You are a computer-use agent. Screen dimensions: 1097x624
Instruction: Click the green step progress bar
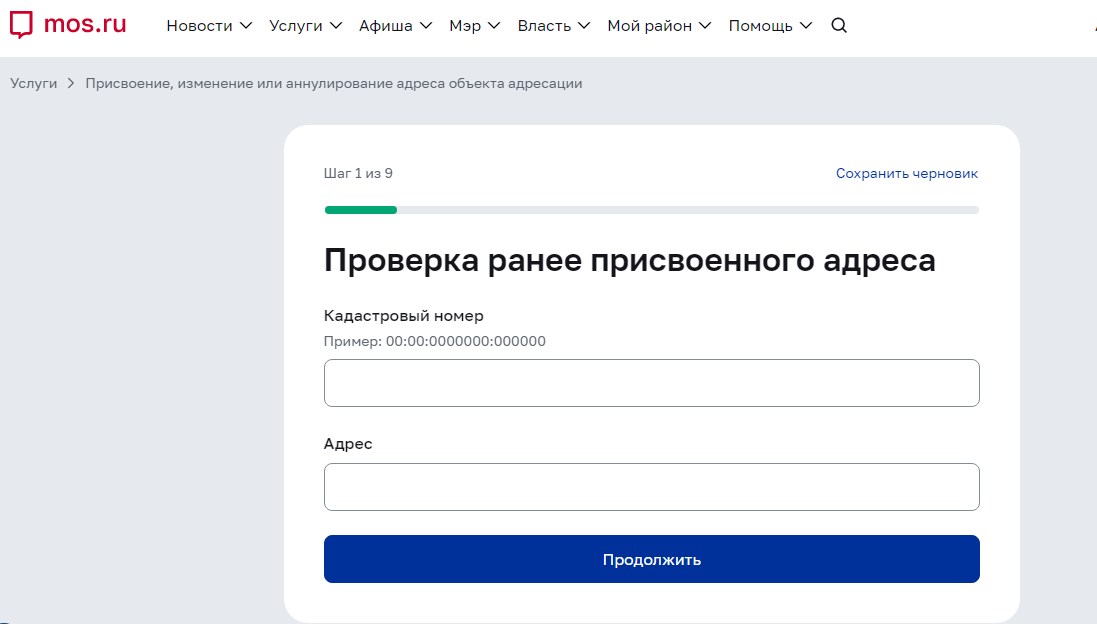coord(361,210)
